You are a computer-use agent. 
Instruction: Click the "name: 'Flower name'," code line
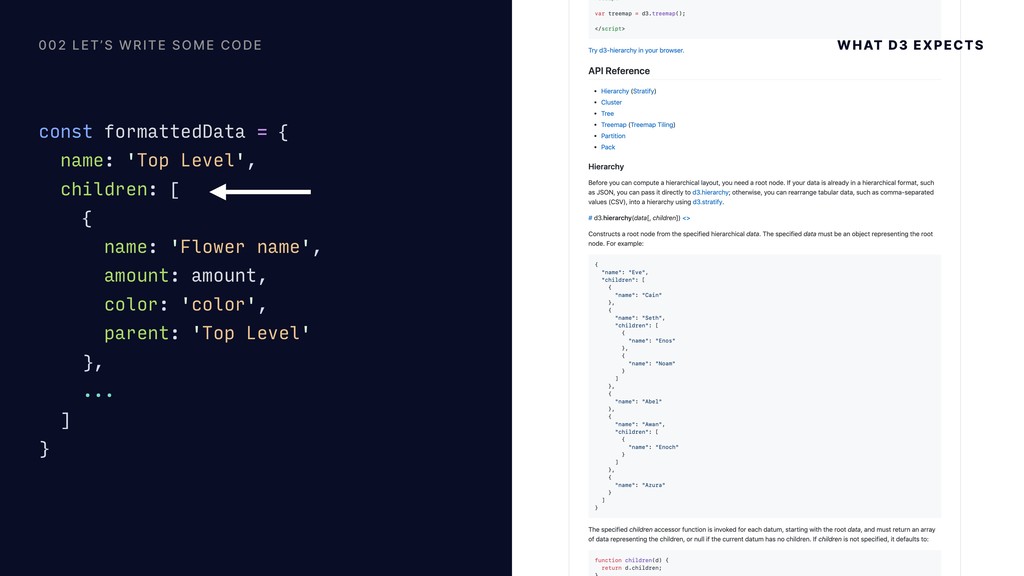click(x=212, y=247)
